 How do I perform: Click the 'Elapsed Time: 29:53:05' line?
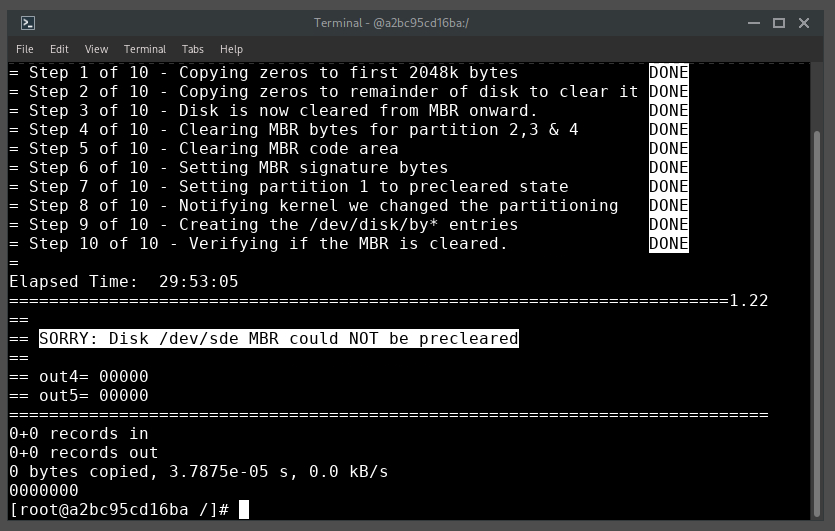coord(124,282)
